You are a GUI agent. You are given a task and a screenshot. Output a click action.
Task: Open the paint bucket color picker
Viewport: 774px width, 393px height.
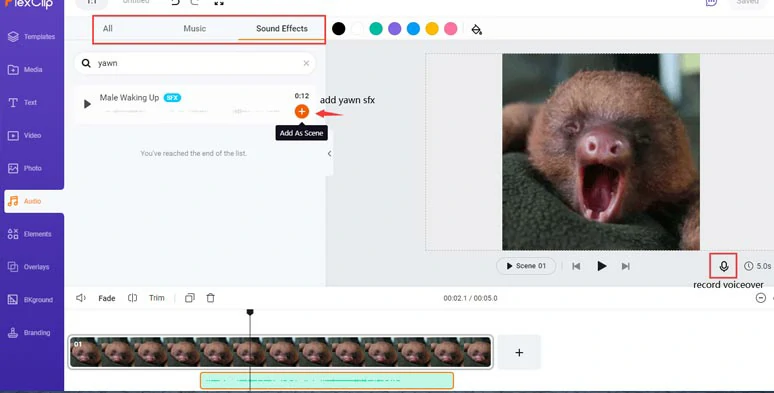point(476,29)
